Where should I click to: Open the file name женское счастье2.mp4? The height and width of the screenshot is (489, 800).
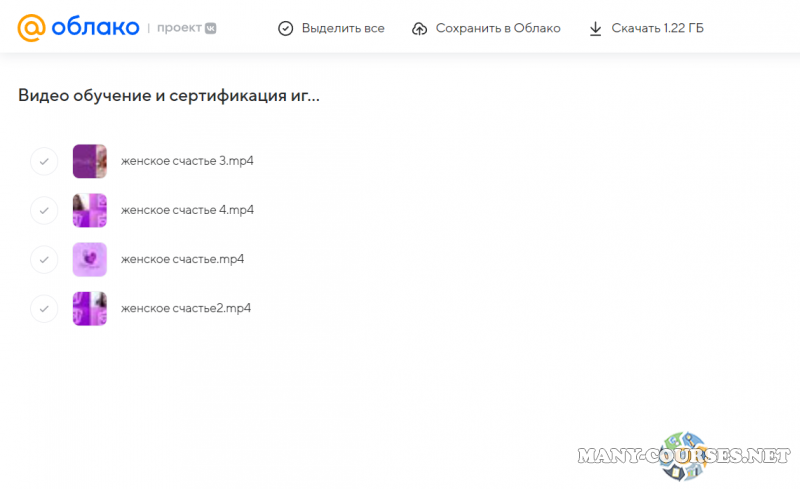(185, 308)
